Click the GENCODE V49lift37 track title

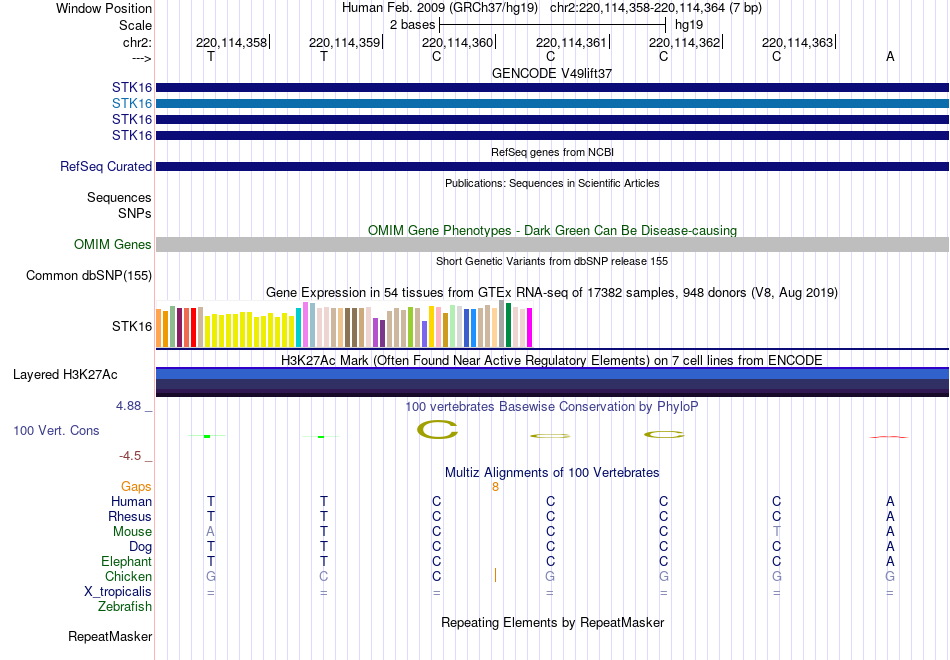click(552, 73)
